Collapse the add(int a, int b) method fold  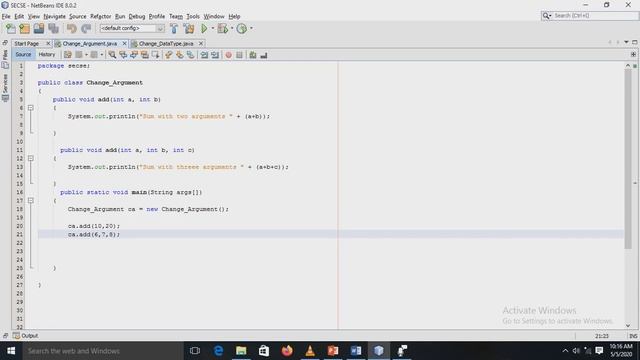tap(31, 108)
